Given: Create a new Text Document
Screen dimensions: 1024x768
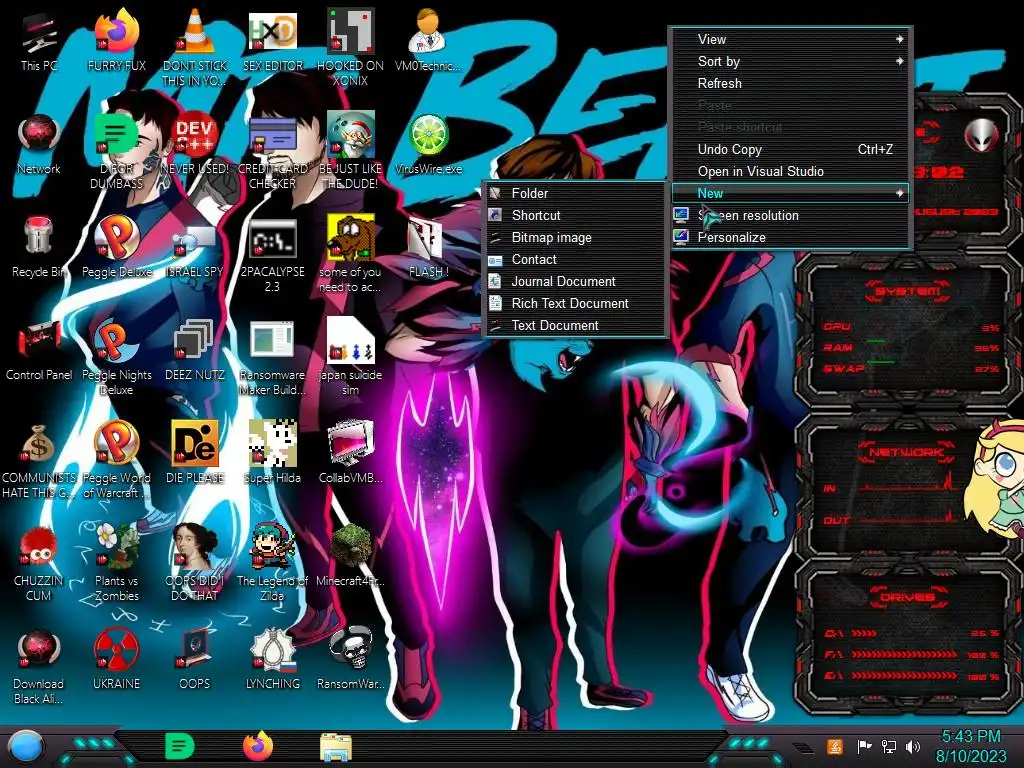Looking at the screenshot, I should tap(575, 325).
